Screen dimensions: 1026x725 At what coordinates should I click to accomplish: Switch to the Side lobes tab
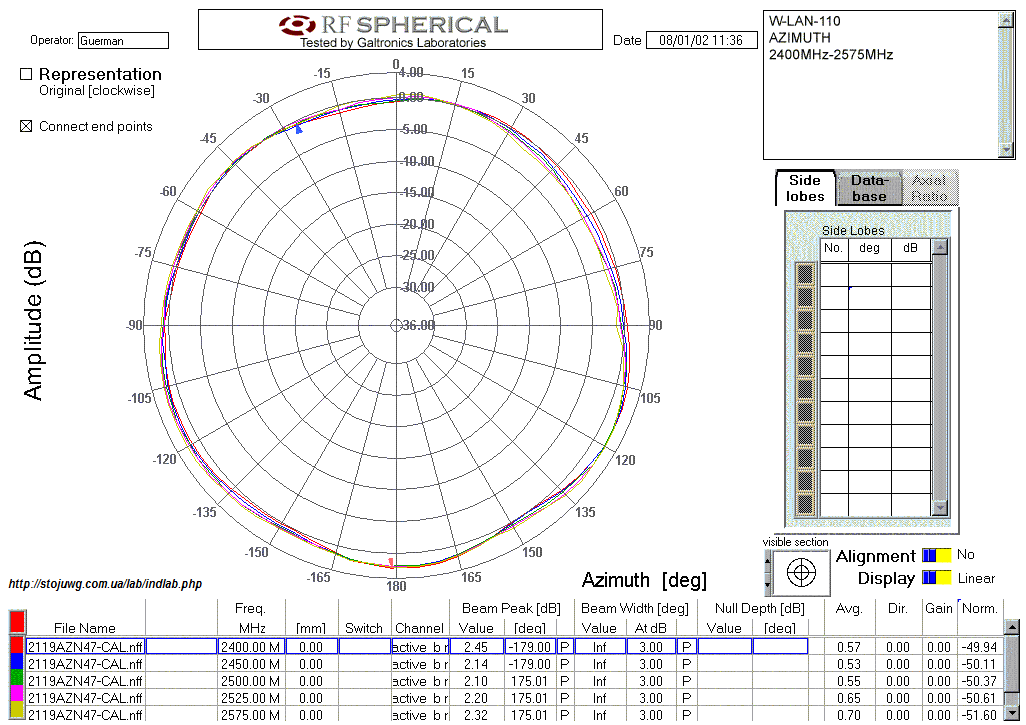coord(805,188)
